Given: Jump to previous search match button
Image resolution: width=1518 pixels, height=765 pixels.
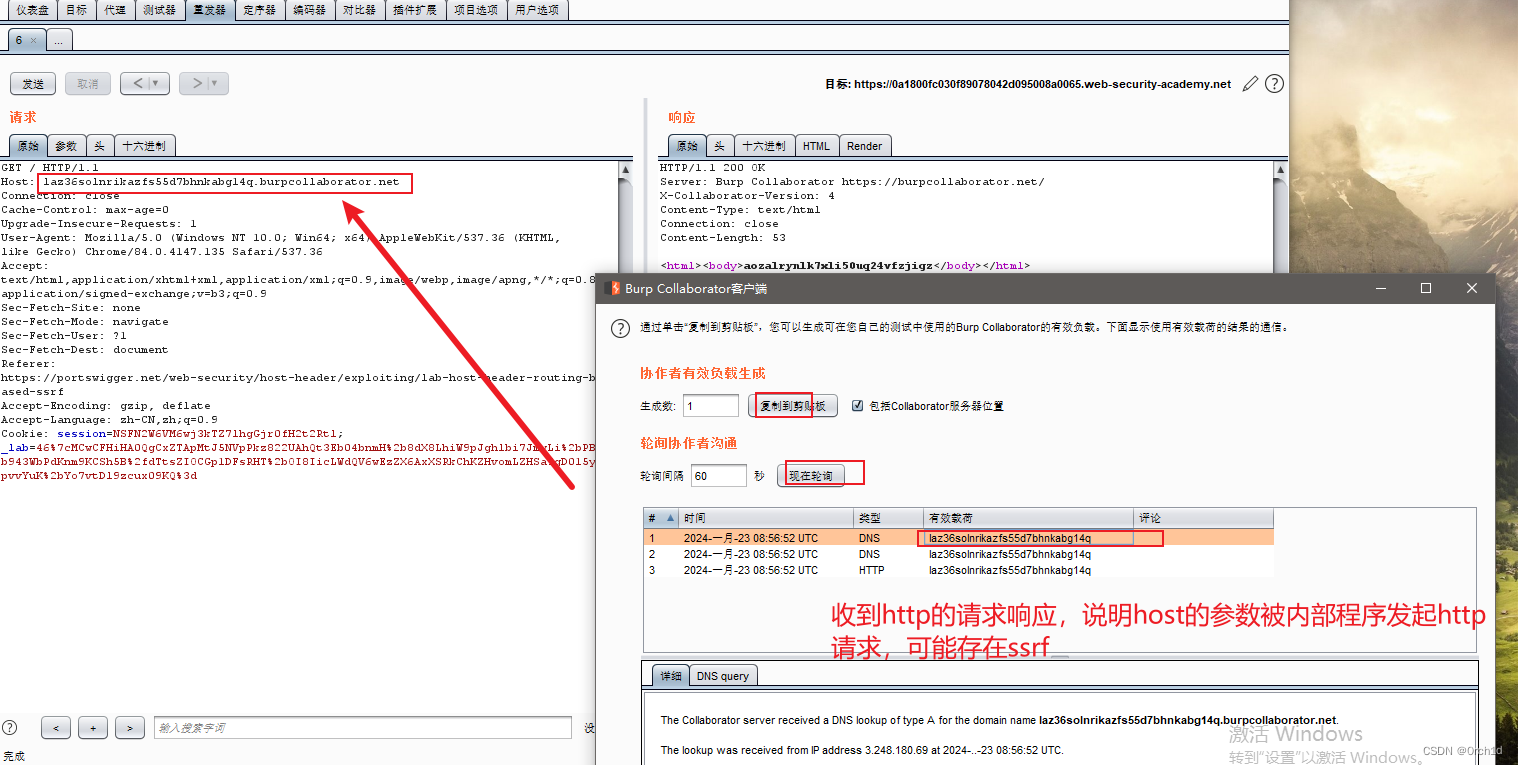Looking at the screenshot, I should tap(55, 728).
